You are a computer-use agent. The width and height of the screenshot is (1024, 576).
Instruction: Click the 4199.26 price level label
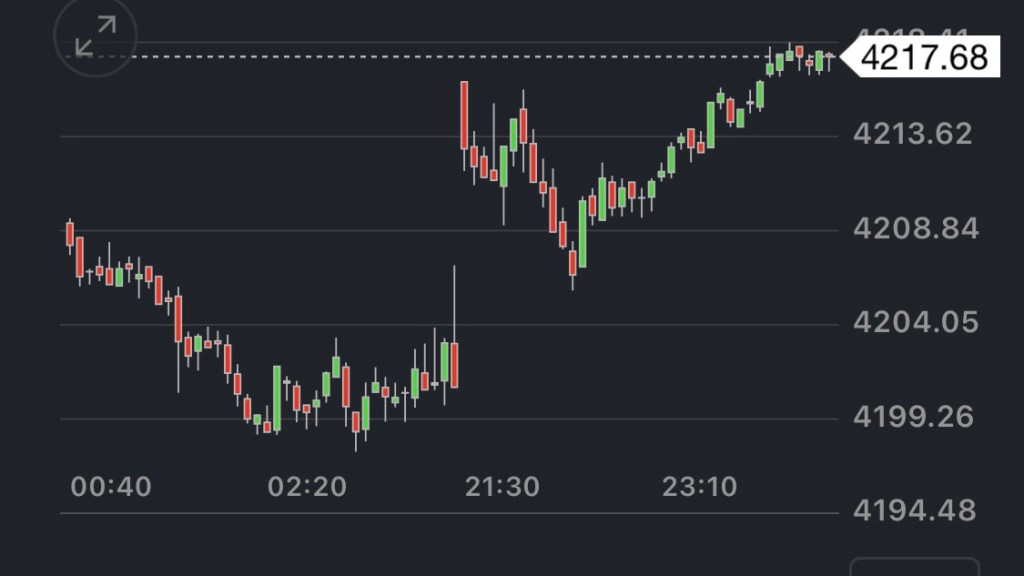[911, 417]
